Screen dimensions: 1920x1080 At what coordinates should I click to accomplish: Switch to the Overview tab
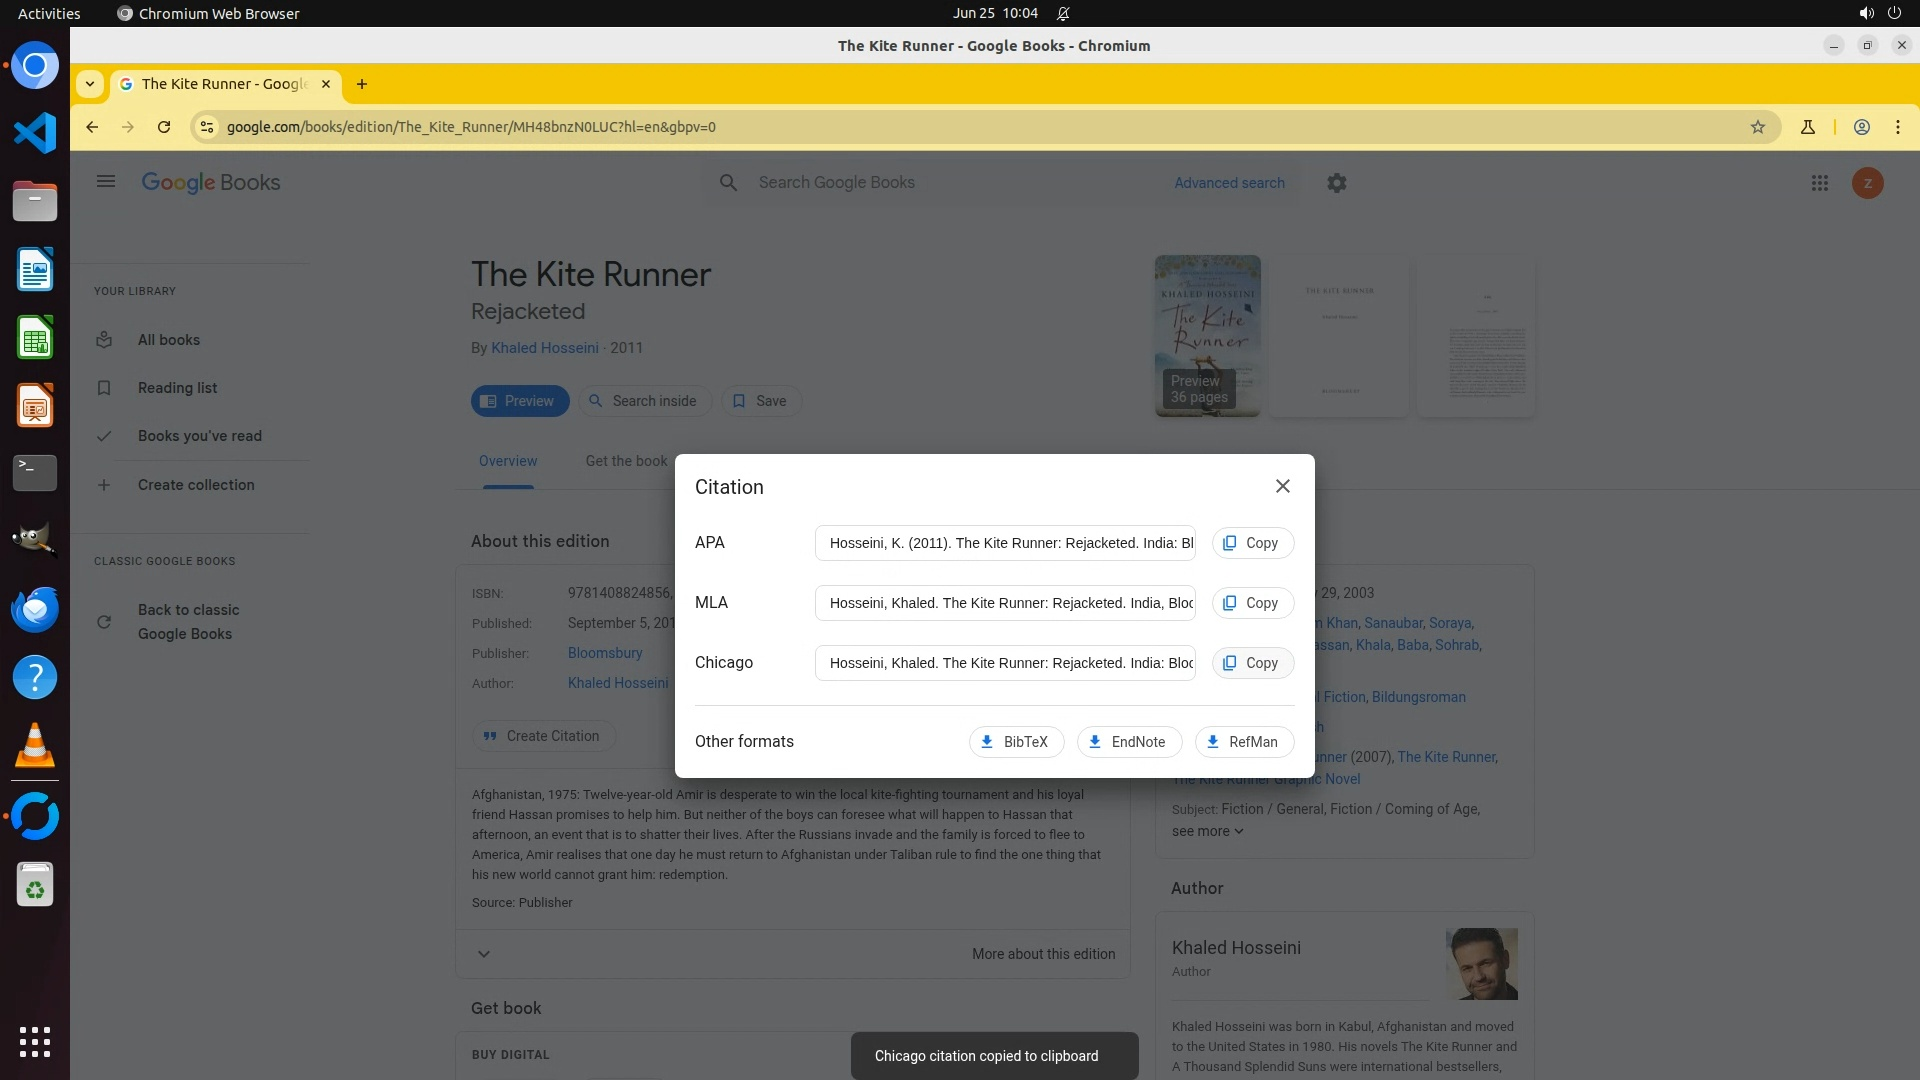tap(507, 461)
